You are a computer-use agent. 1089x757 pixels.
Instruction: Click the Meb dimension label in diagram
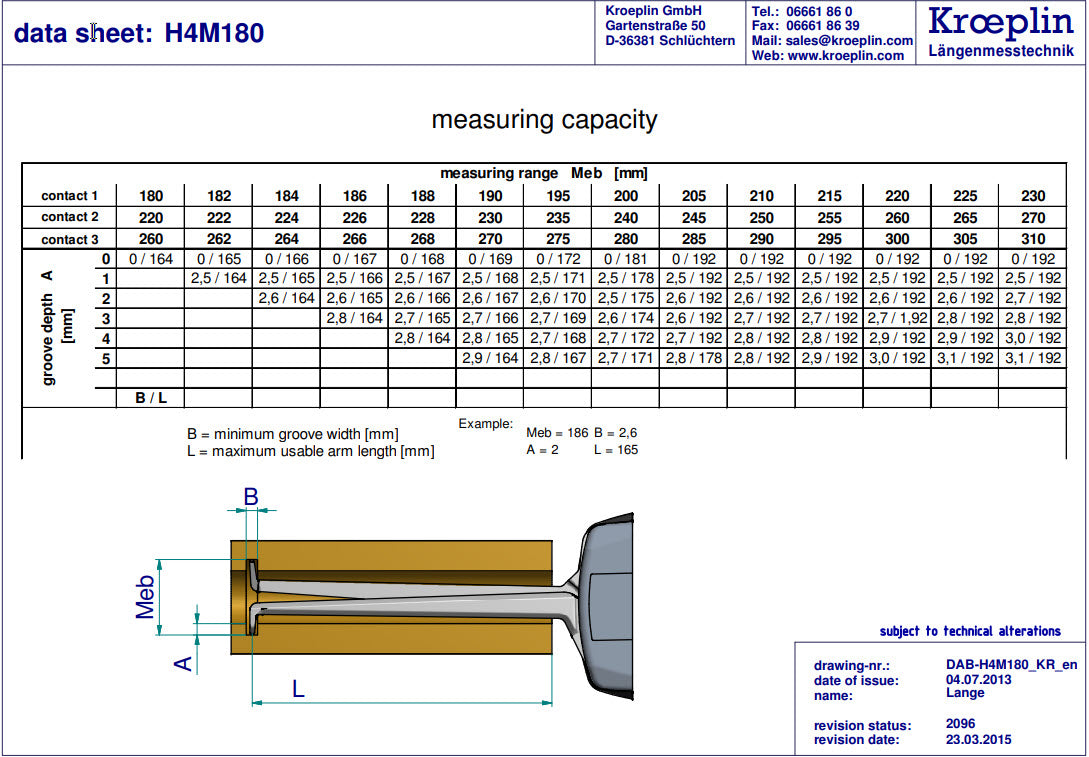[146, 596]
